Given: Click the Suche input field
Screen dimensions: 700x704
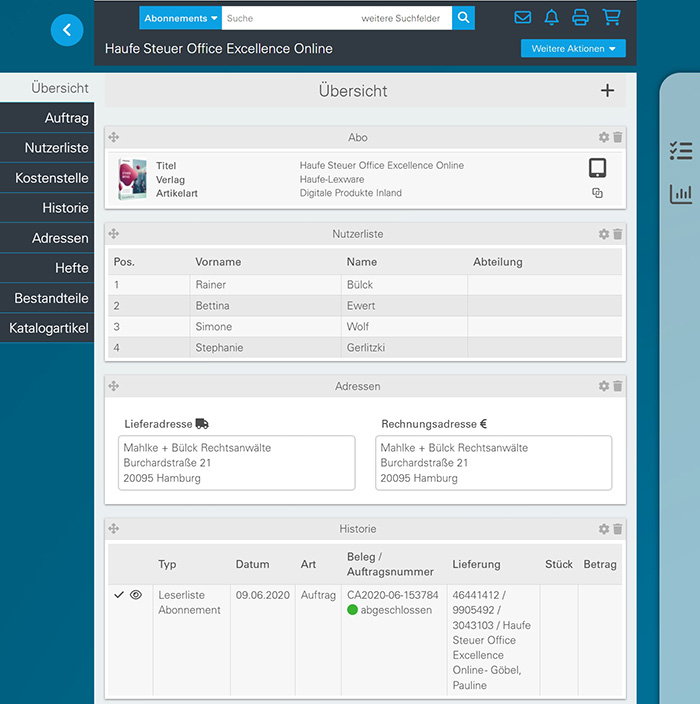Looking at the screenshot, I should tap(285, 18).
